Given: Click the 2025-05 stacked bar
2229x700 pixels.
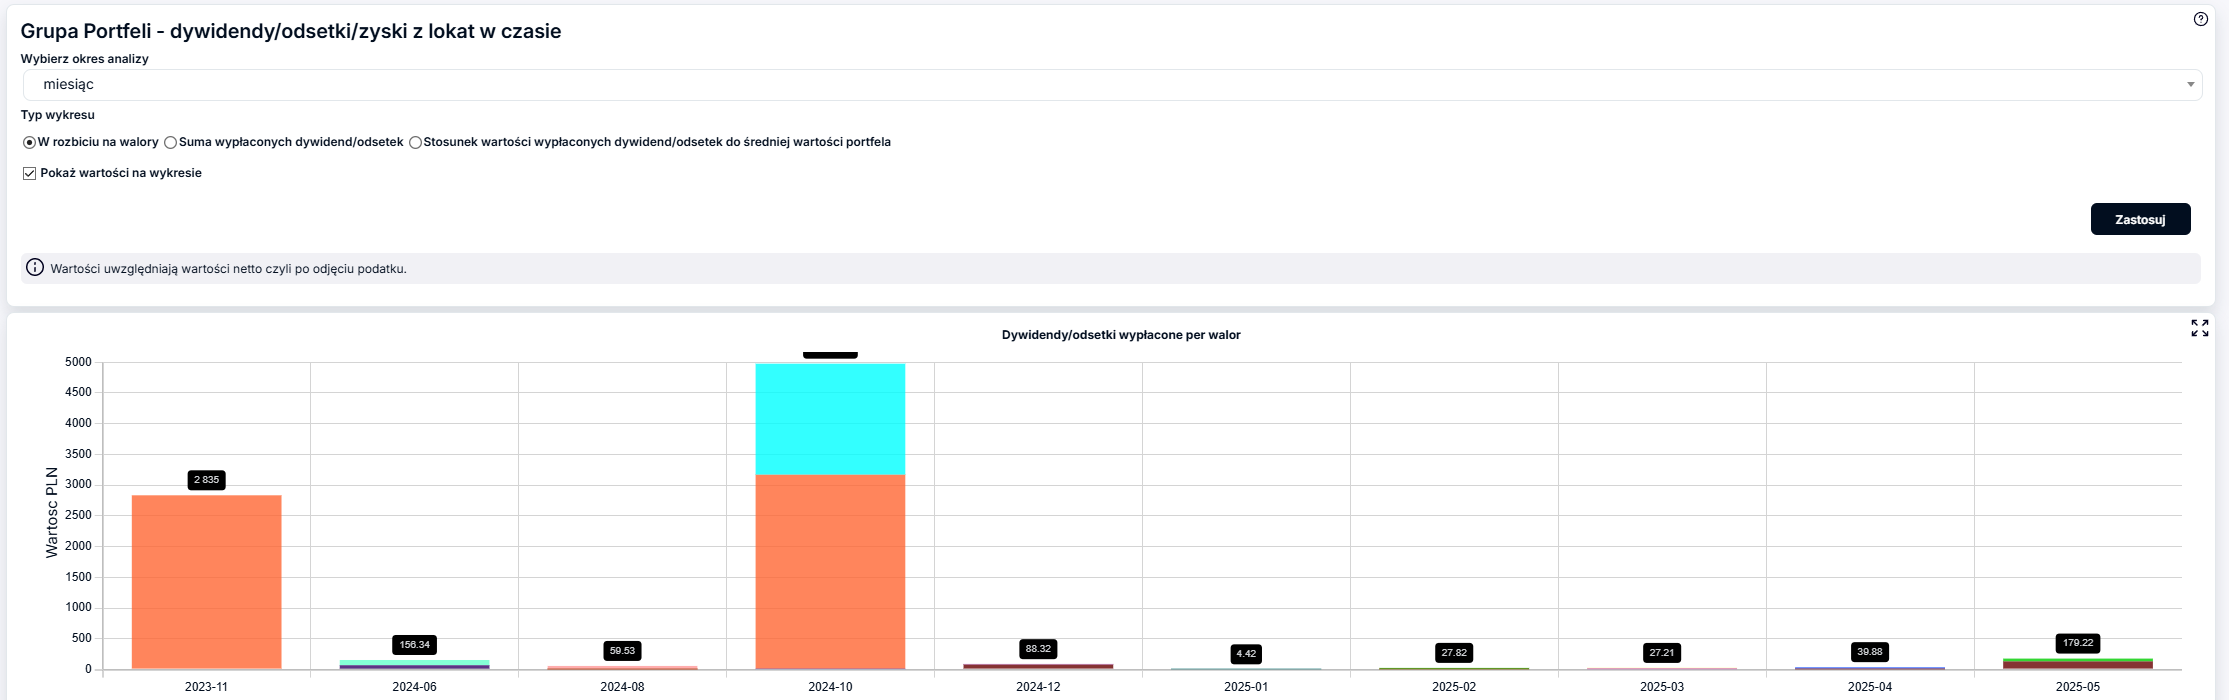Looking at the screenshot, I should pyautogui.click(x=2077, y=664).
